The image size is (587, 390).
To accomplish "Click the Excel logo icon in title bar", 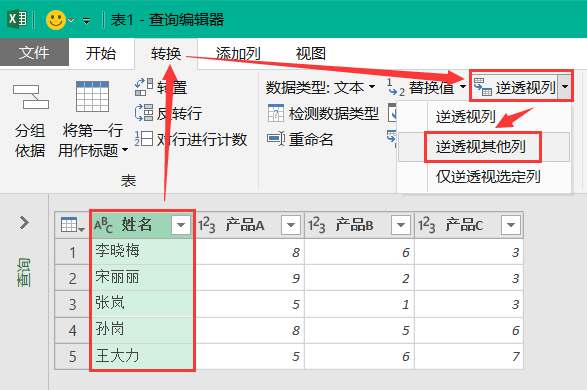I will point(17,19).
